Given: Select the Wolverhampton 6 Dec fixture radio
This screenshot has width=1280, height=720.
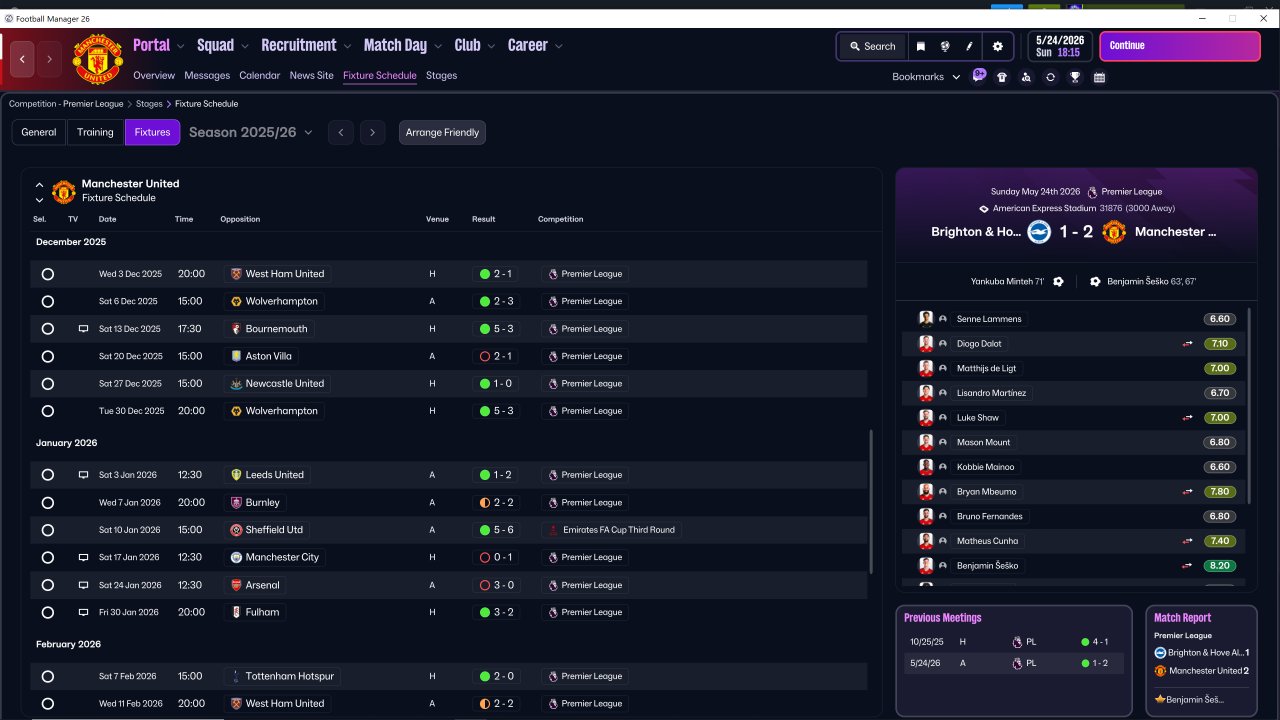Looking at the screenshot, I should click(x=47, y=302).
